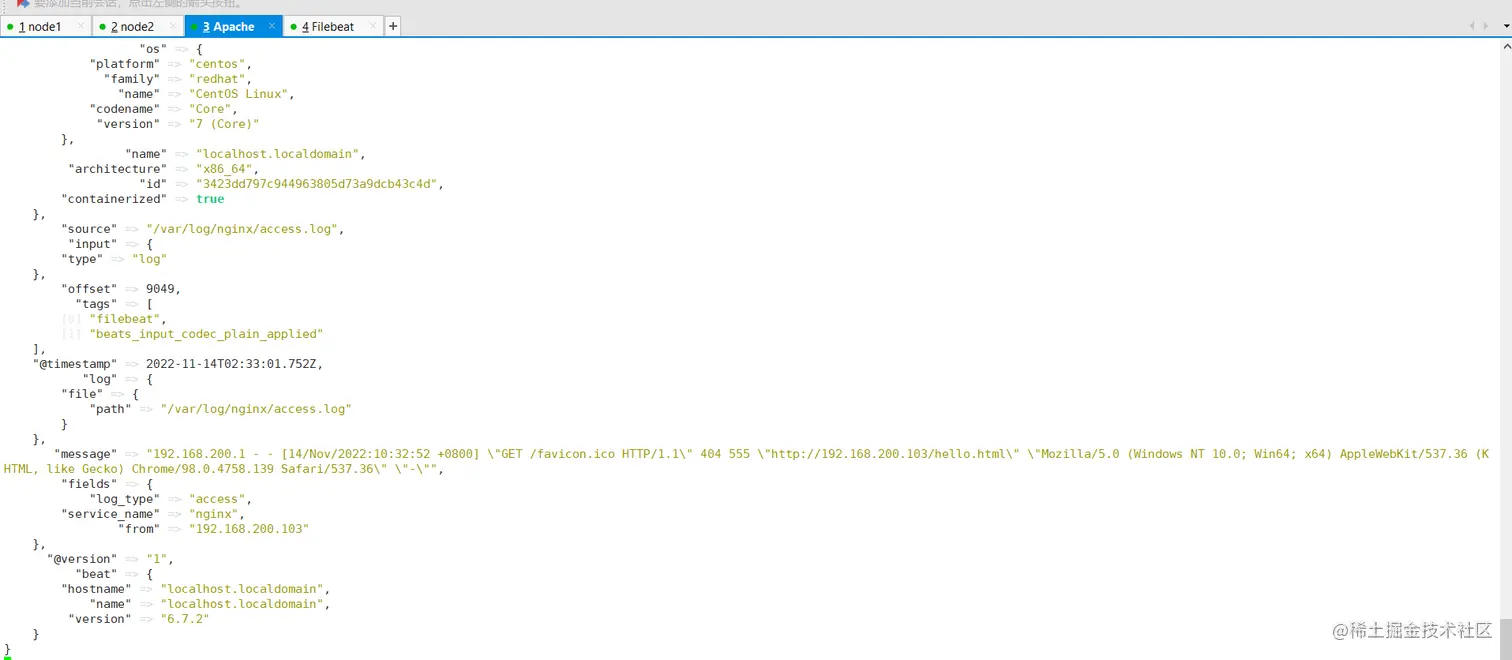Click the "GET /favicon.ico" part of message
This screenshot has height=660, width=1512.
(x=554, y=454)
